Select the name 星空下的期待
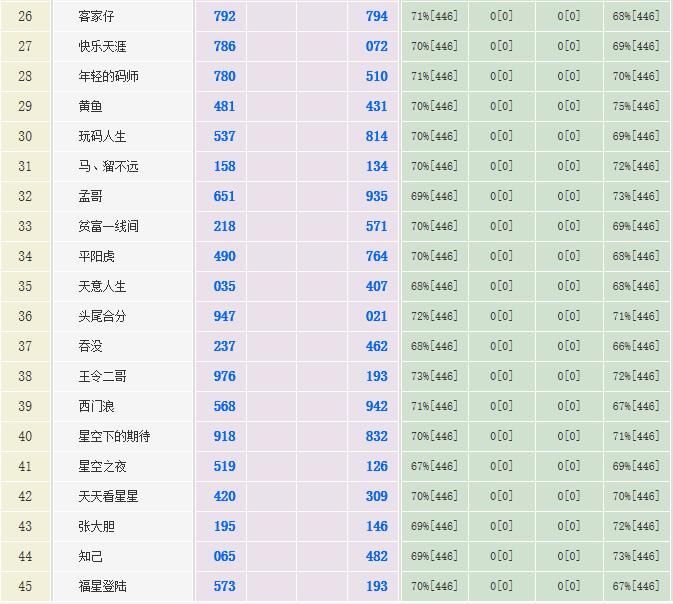 tap(114, 437)
